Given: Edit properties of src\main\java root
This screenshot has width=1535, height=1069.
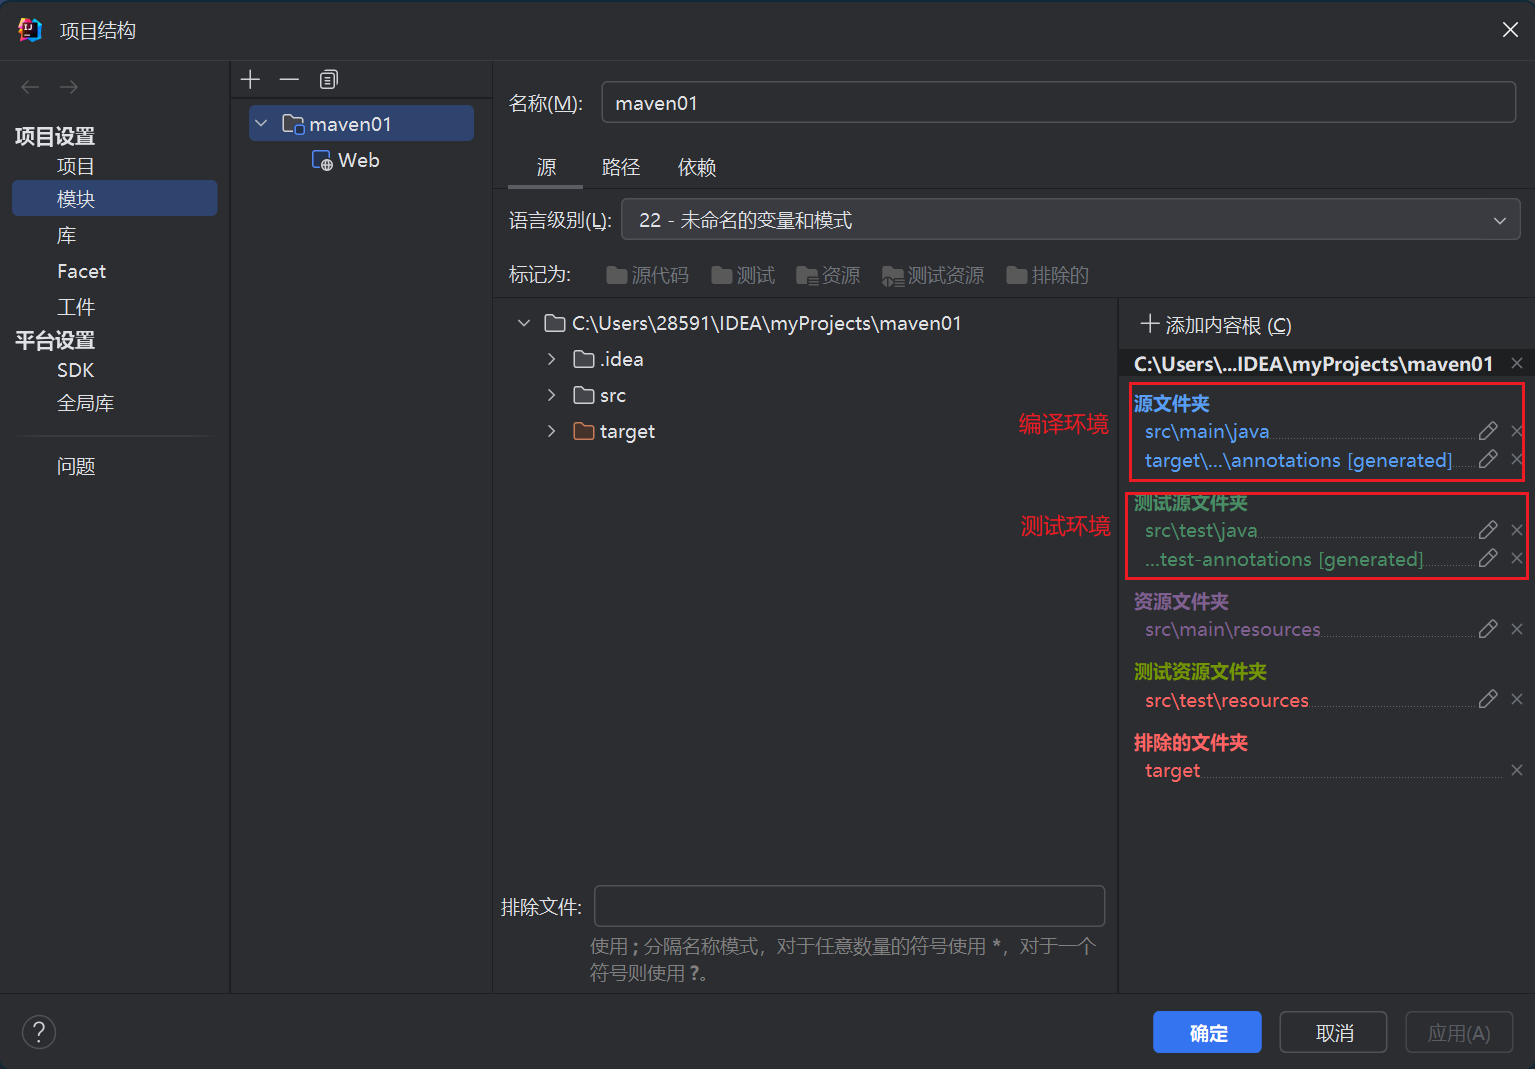Looking at the screenshot, I should [x=1488, y=431].
